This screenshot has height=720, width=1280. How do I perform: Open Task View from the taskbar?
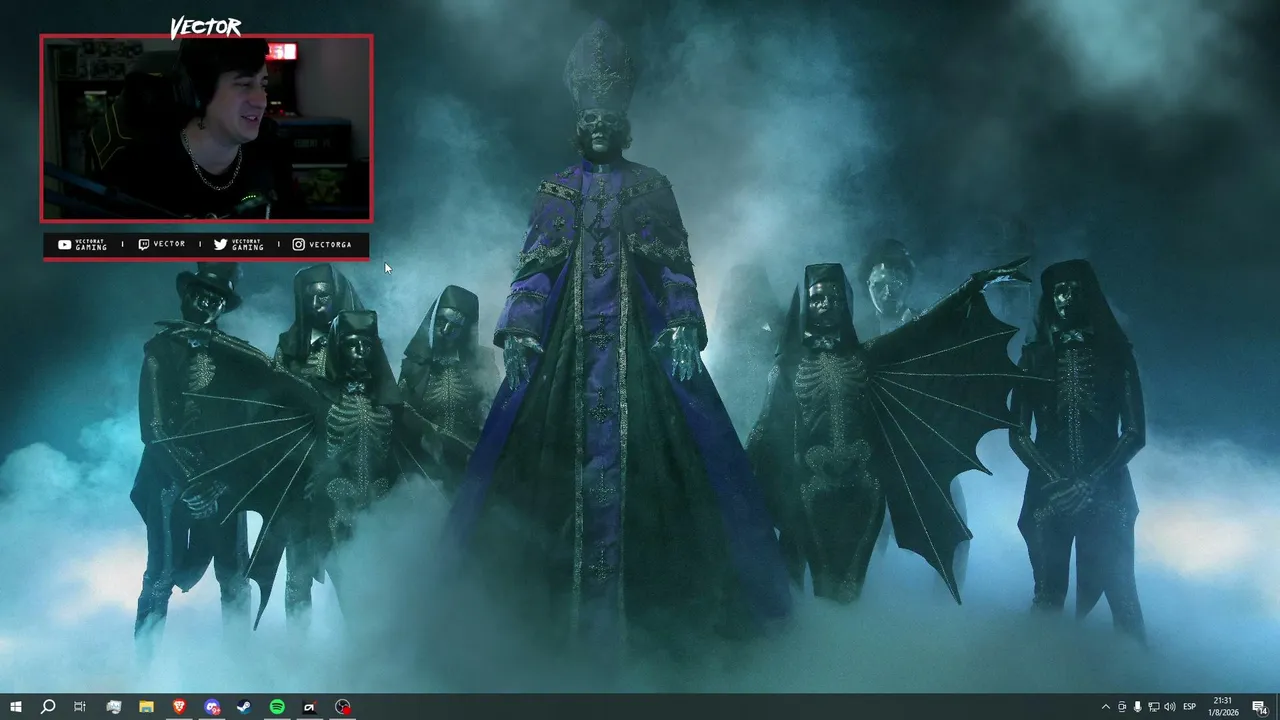click(x=80, y=707)
